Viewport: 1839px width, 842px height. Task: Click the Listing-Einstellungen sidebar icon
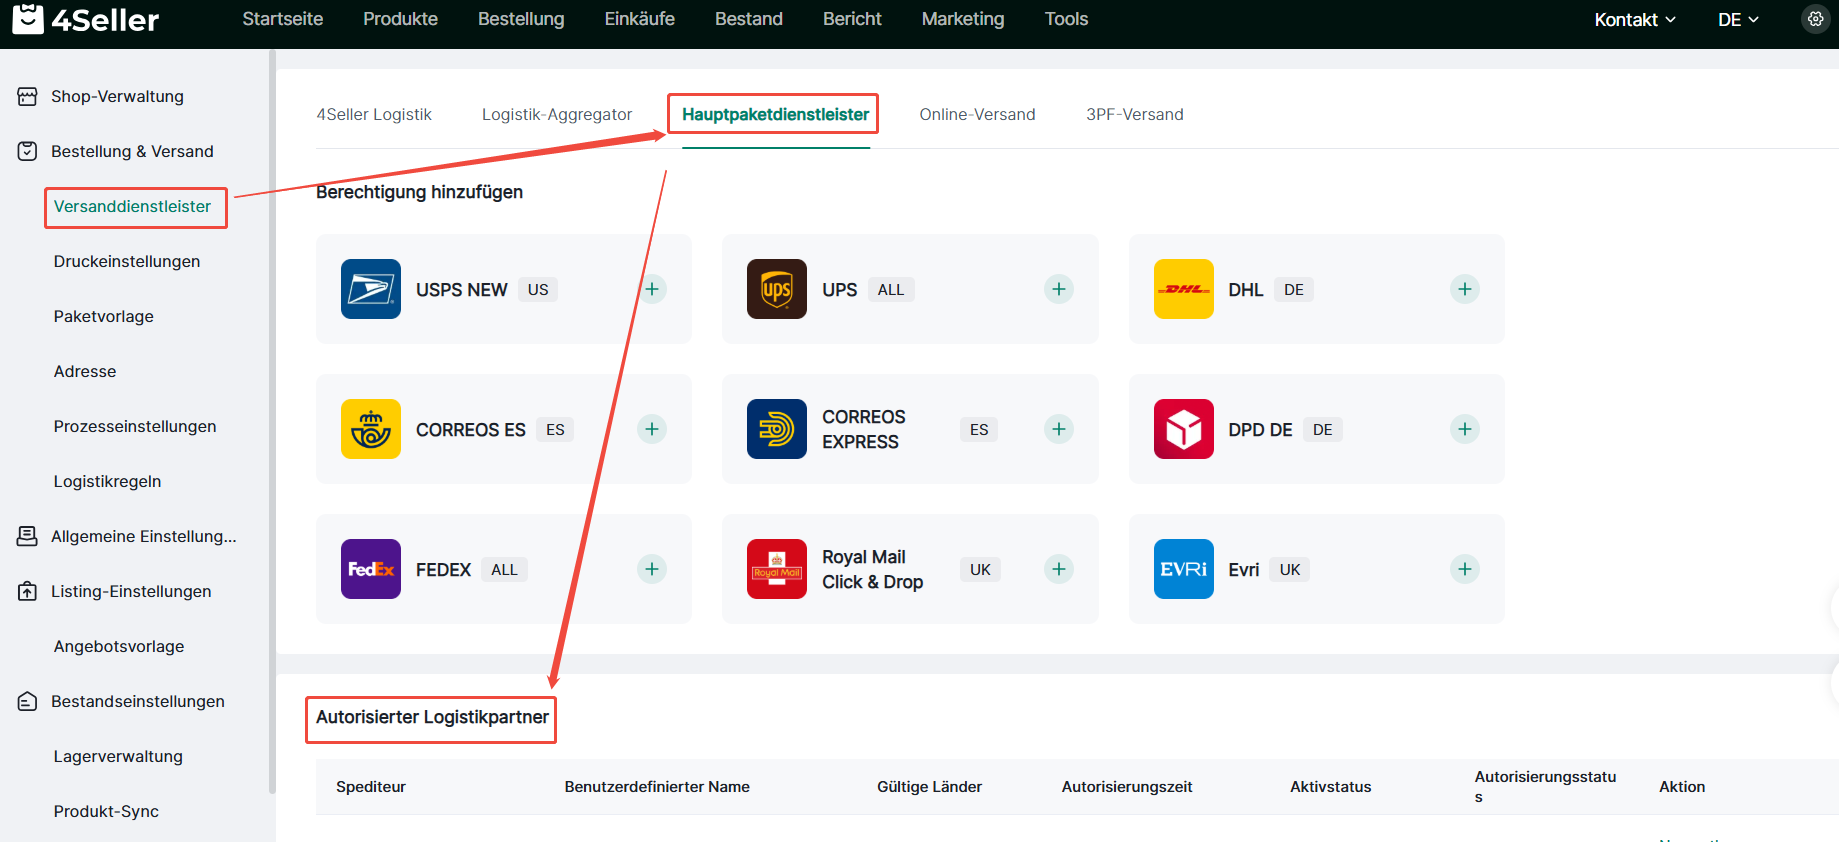click(x=28, y=591)
